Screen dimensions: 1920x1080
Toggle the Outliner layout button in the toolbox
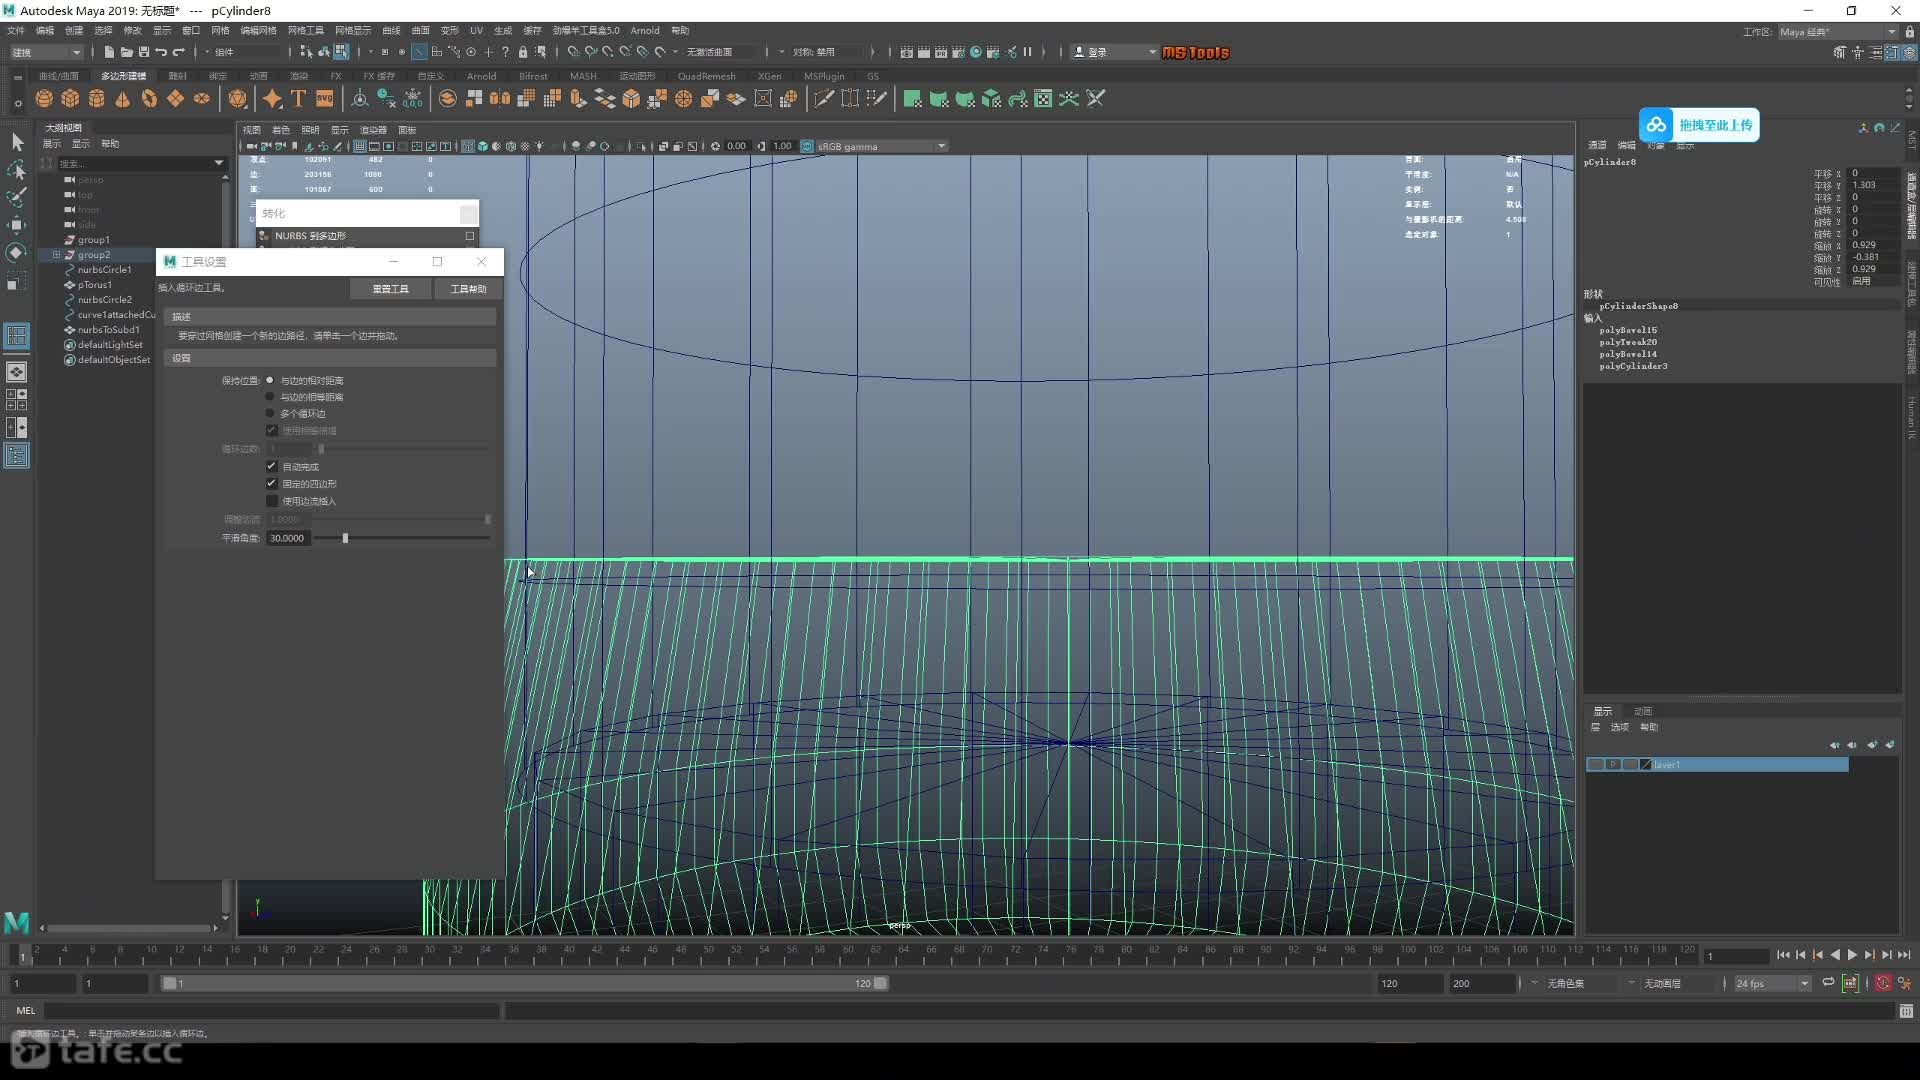[x=17, y=456]
